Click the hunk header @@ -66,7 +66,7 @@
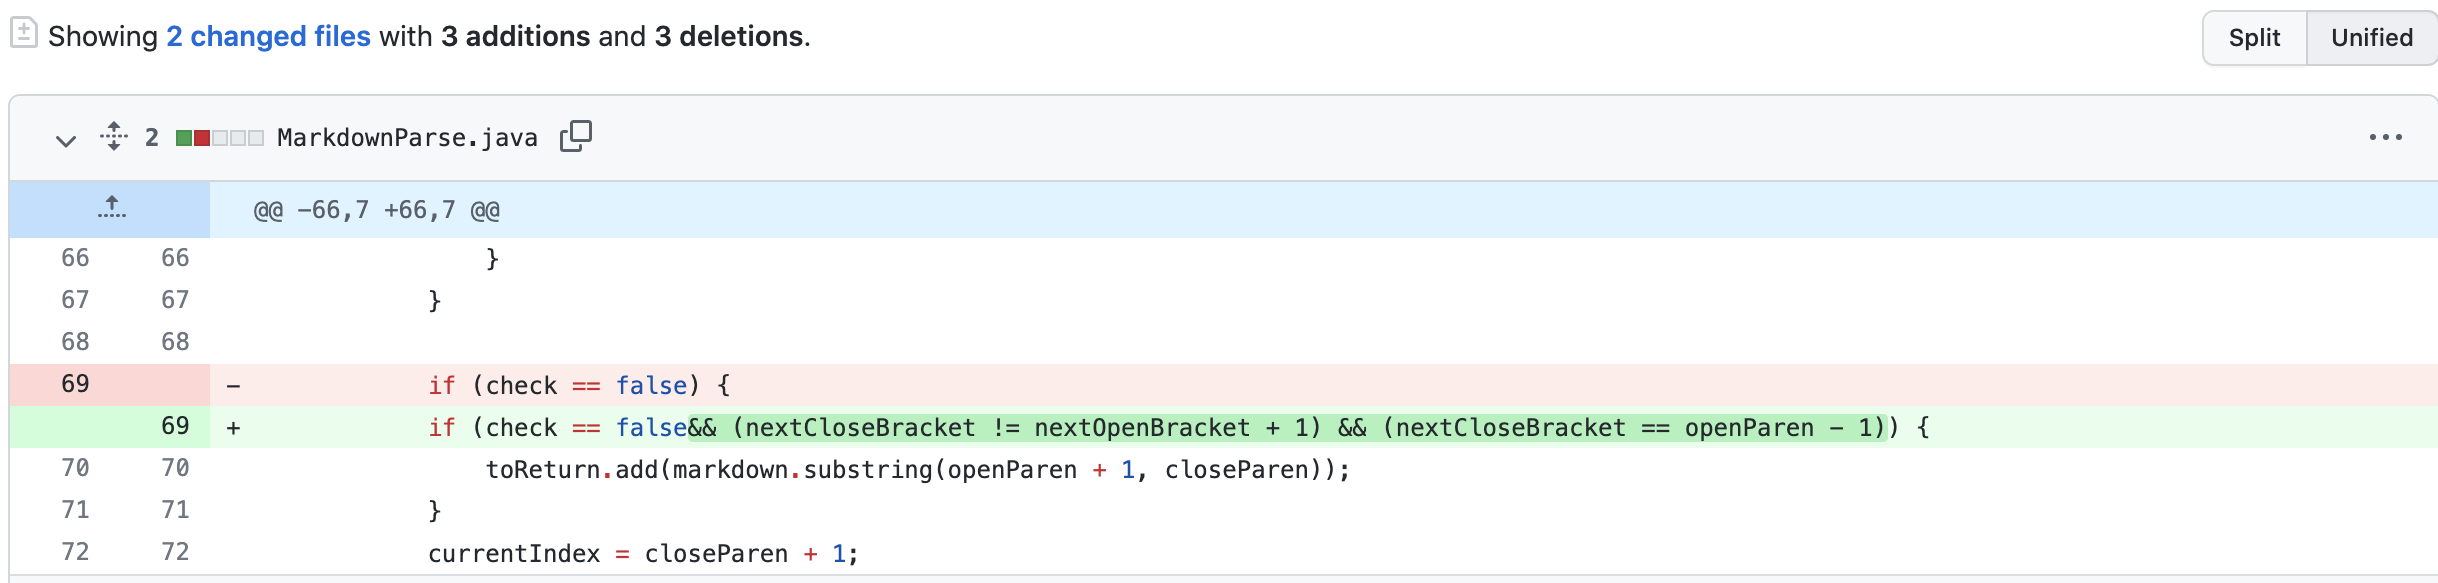 click(376, 210)
